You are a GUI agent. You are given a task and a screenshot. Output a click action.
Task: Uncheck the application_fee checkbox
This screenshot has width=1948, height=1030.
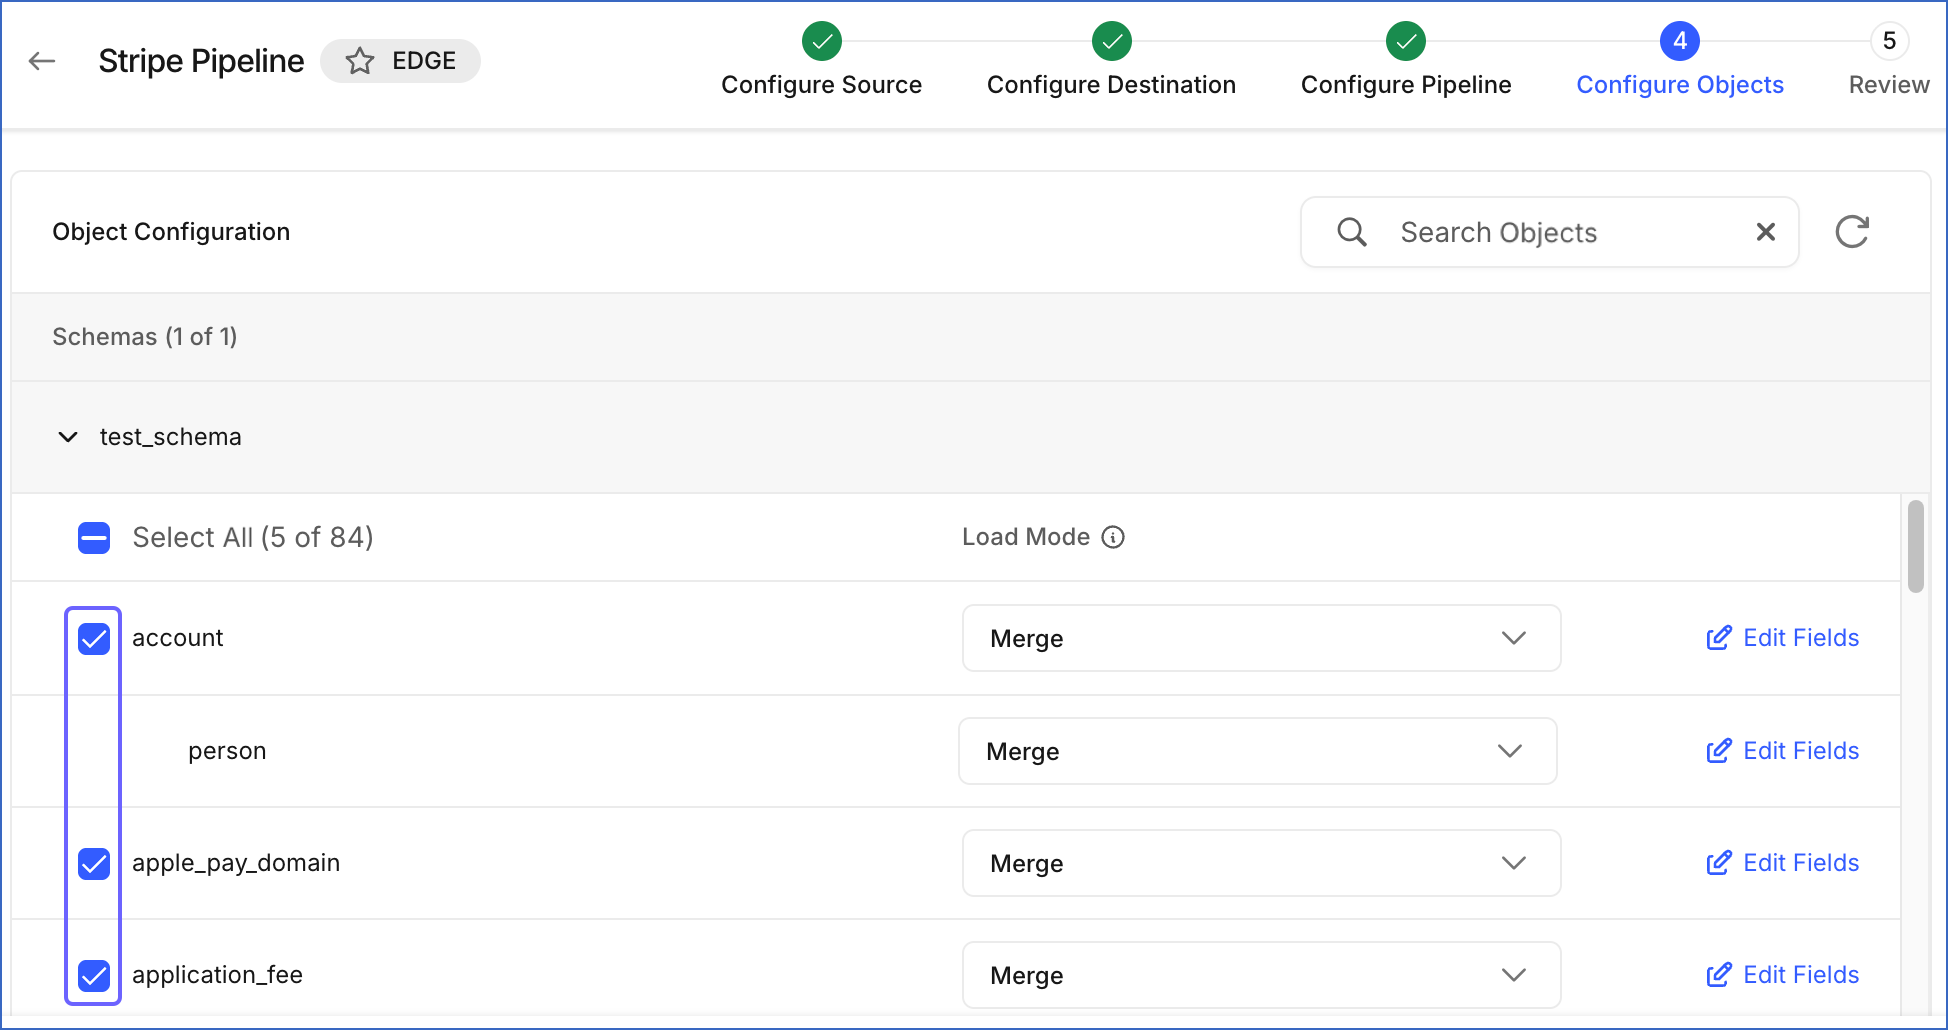click(x=94, y=975)
